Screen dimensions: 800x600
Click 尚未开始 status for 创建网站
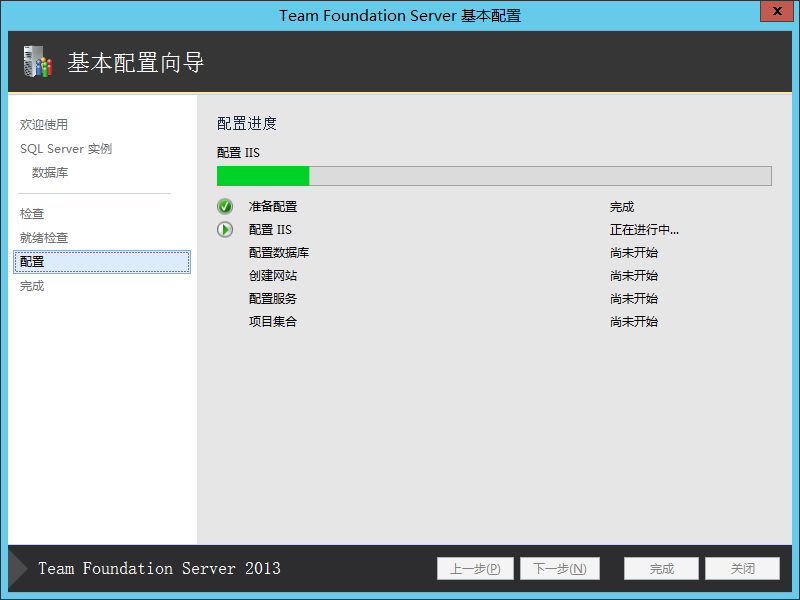634,276
